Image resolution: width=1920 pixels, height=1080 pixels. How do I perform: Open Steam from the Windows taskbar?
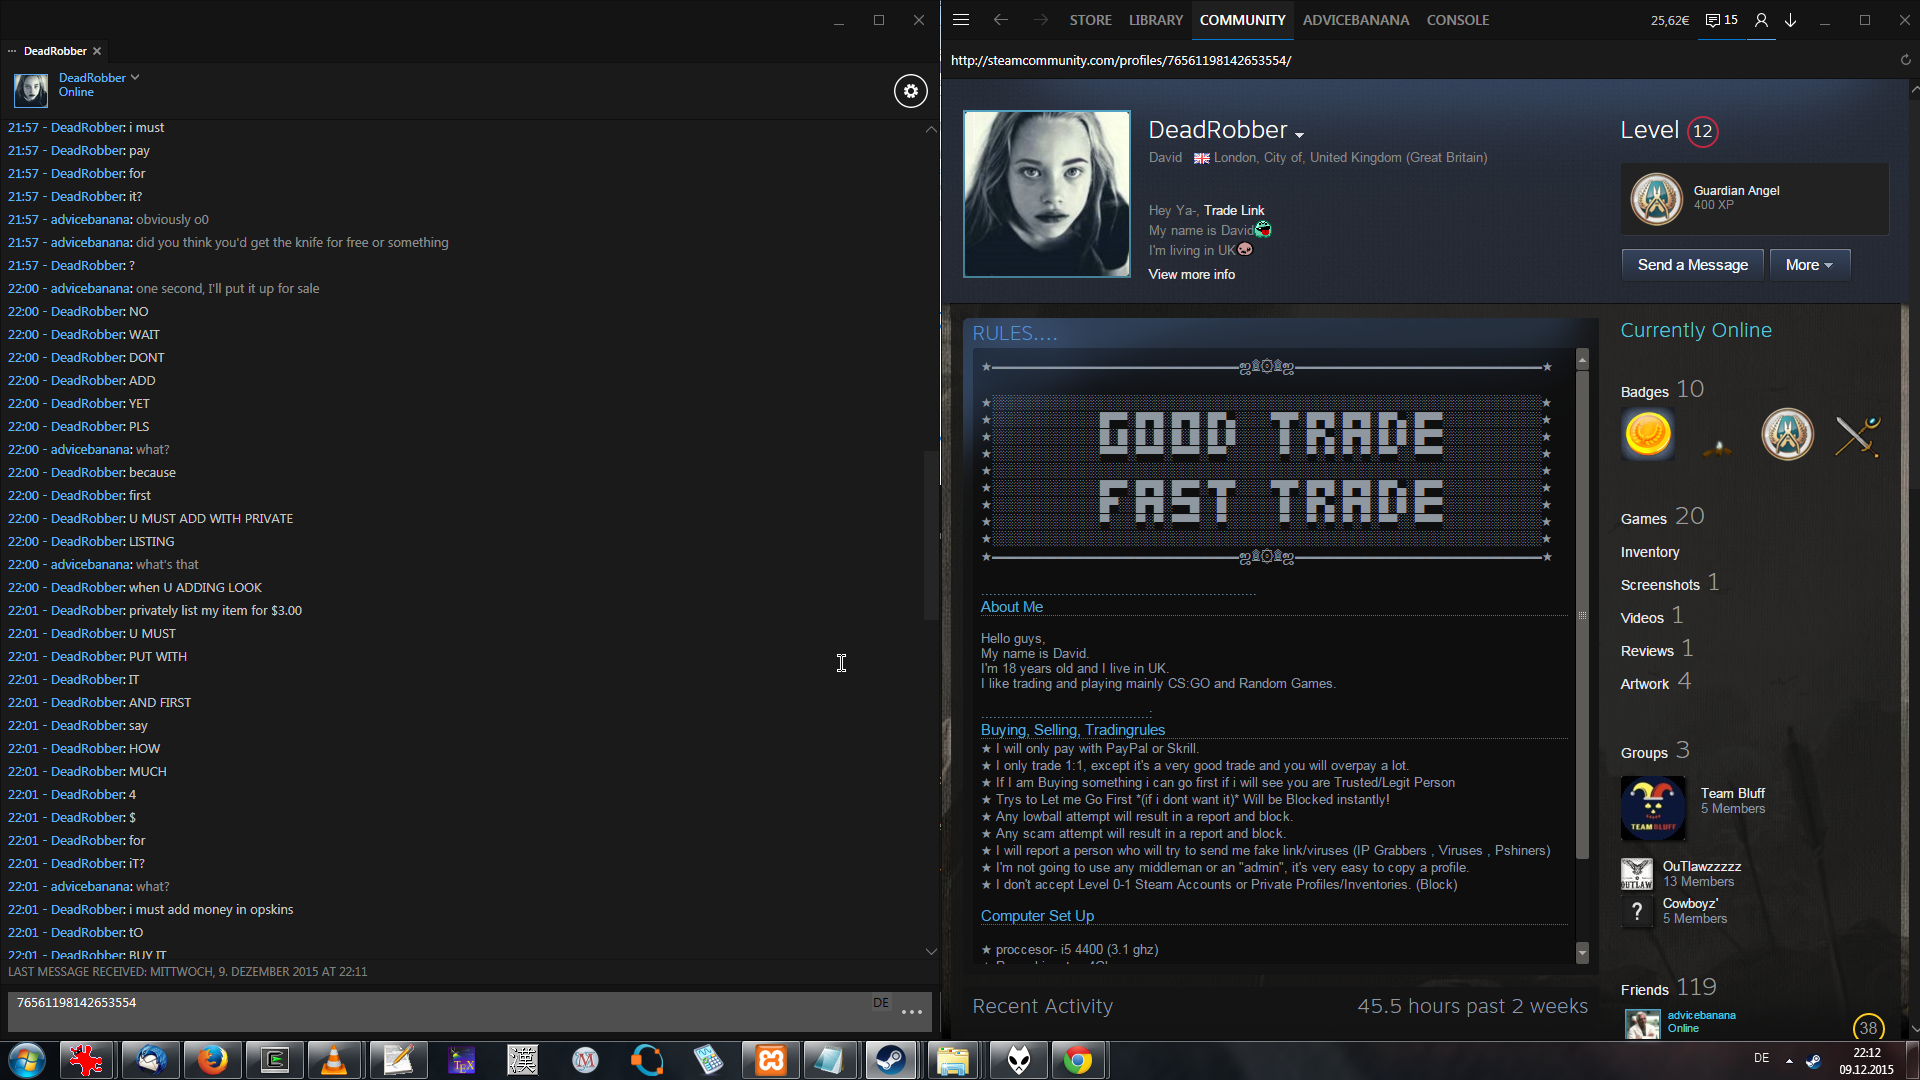[x=890, y=1060]
